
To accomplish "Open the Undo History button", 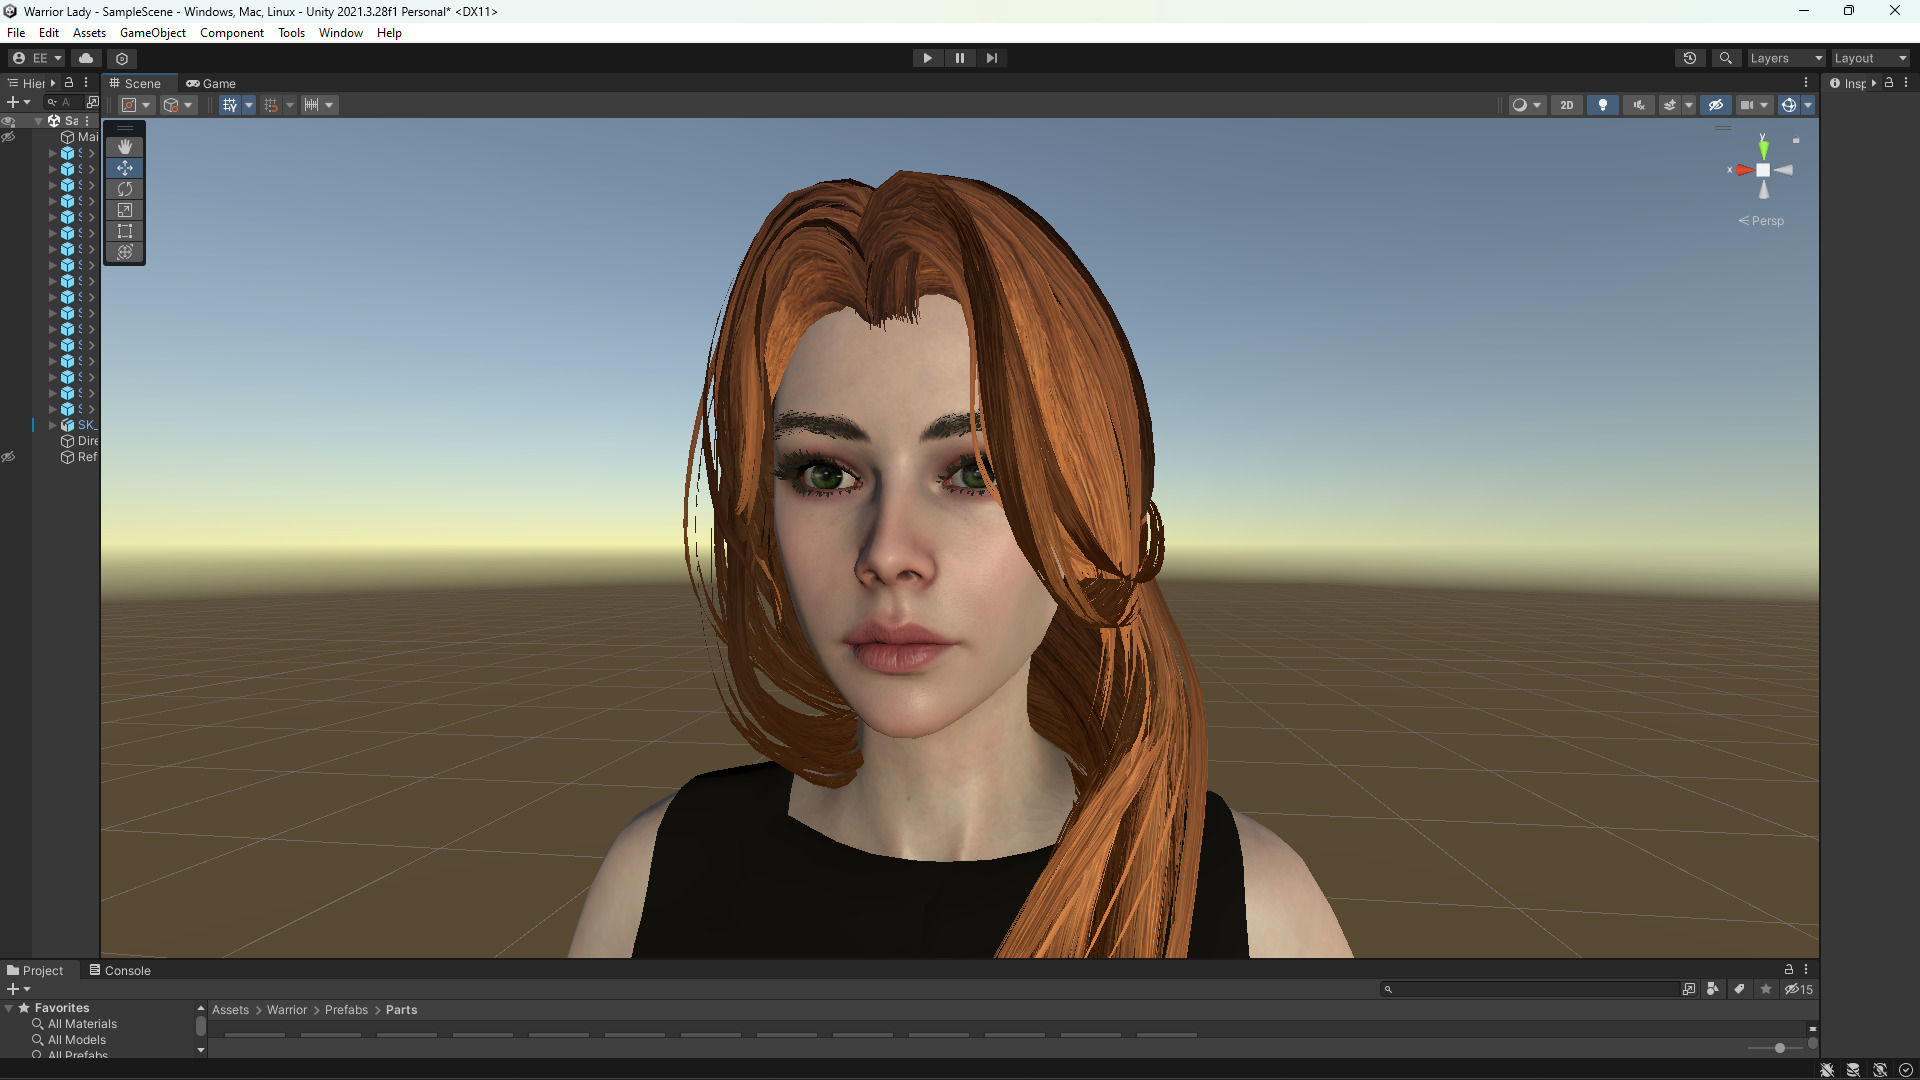I will pyautogui.click(x=1690, y=58).
